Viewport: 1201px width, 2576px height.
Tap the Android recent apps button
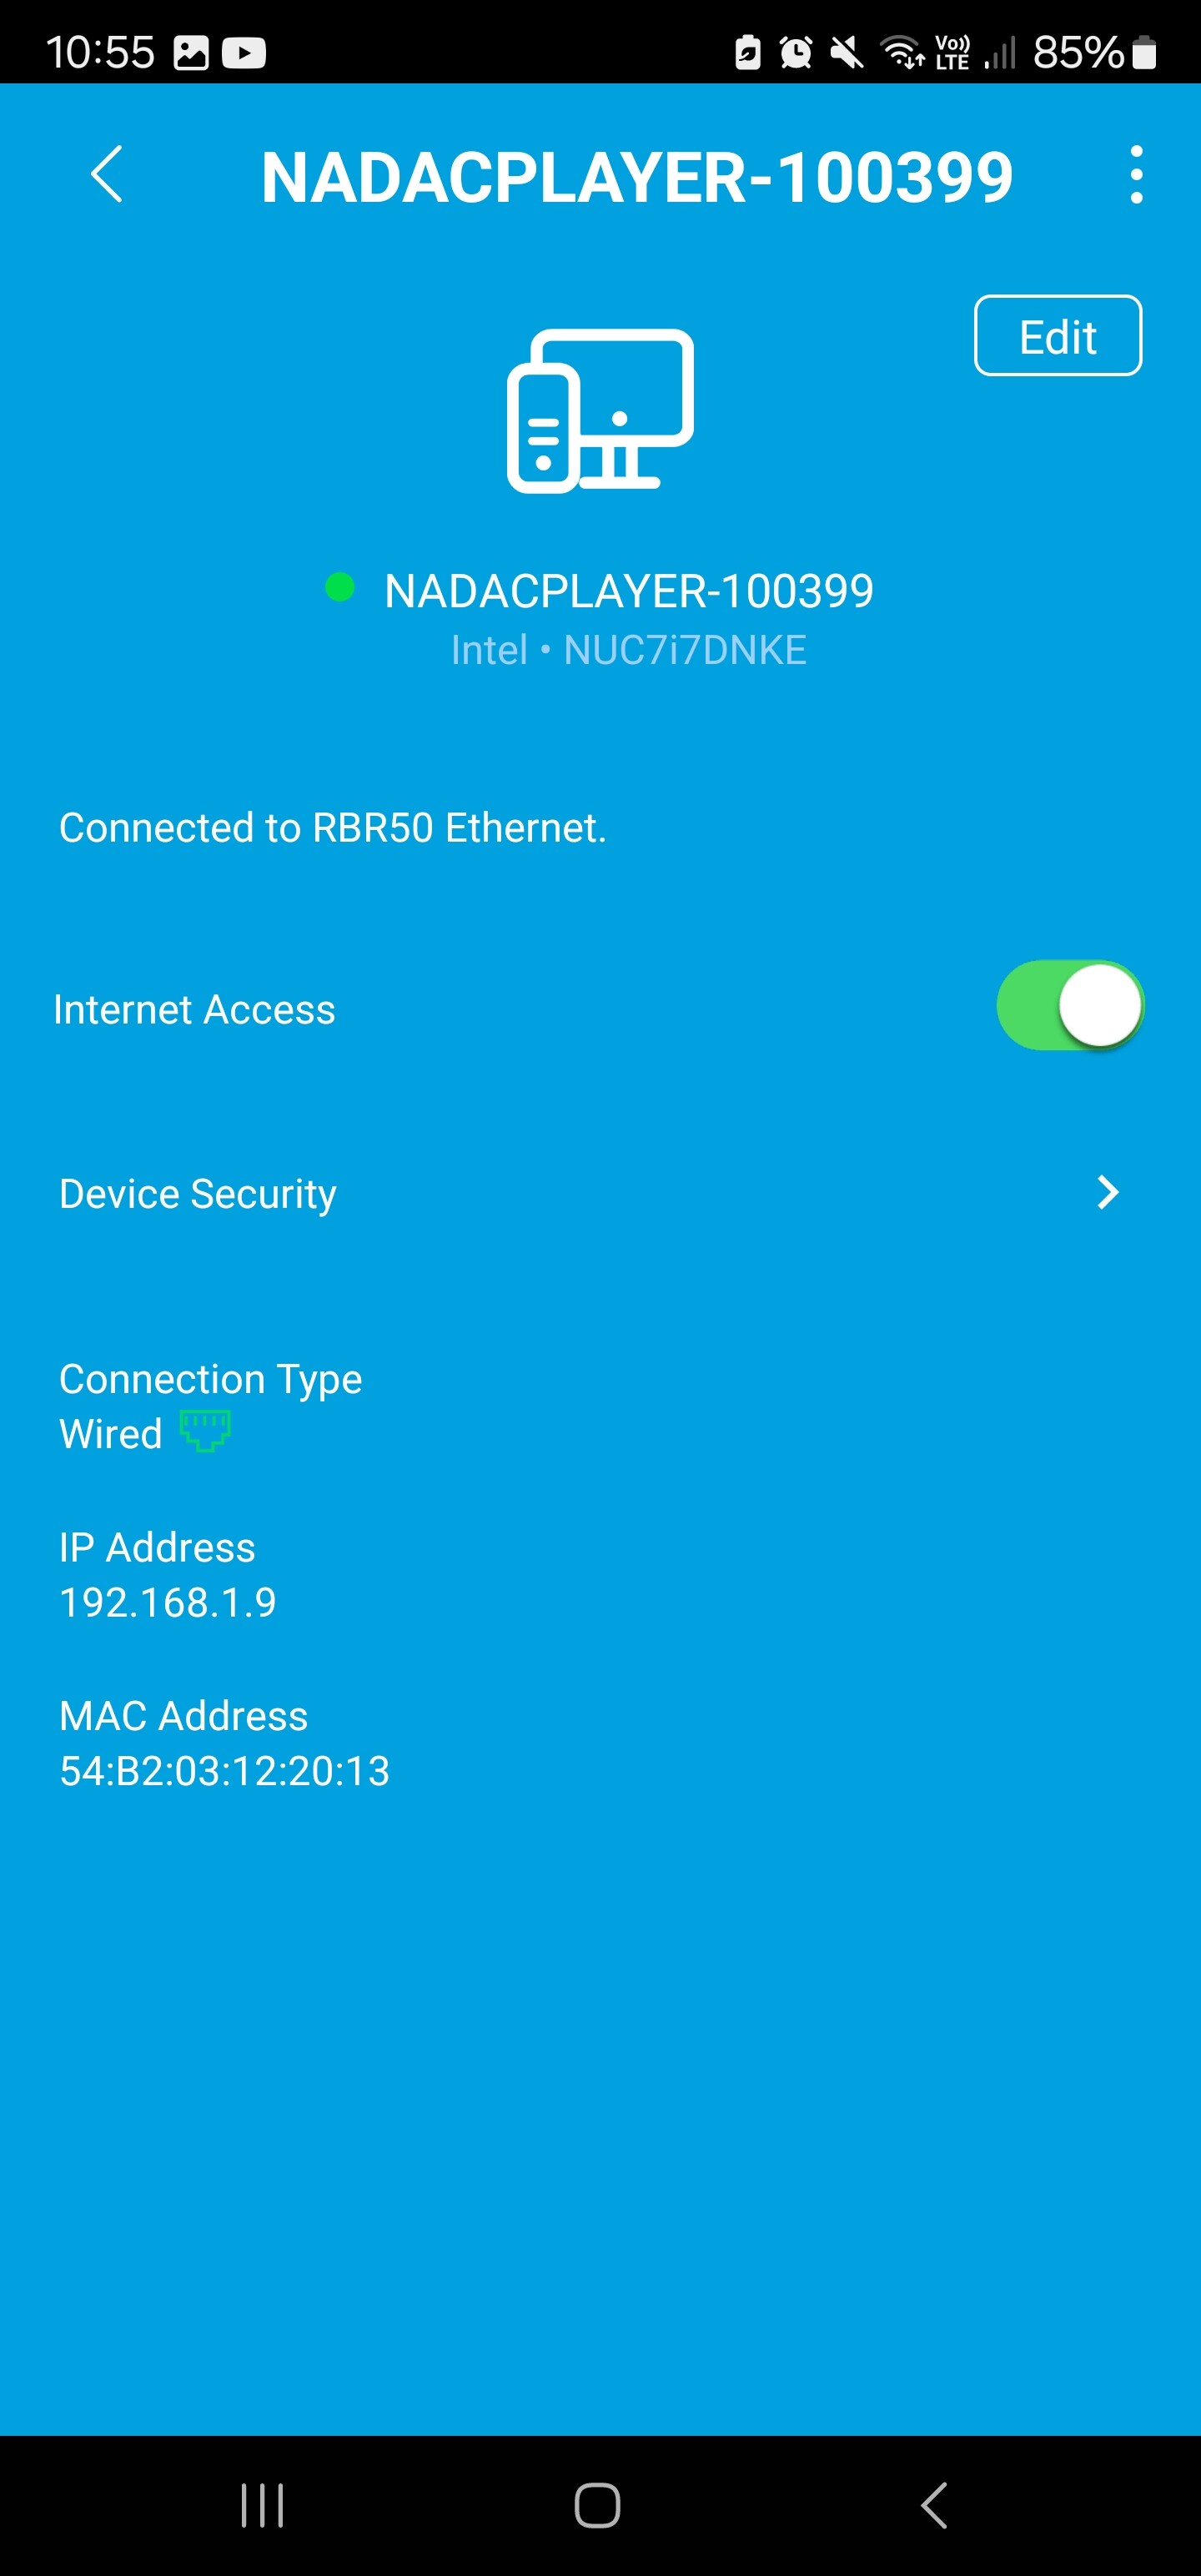pyautogui.click(x=262, y=2505)
